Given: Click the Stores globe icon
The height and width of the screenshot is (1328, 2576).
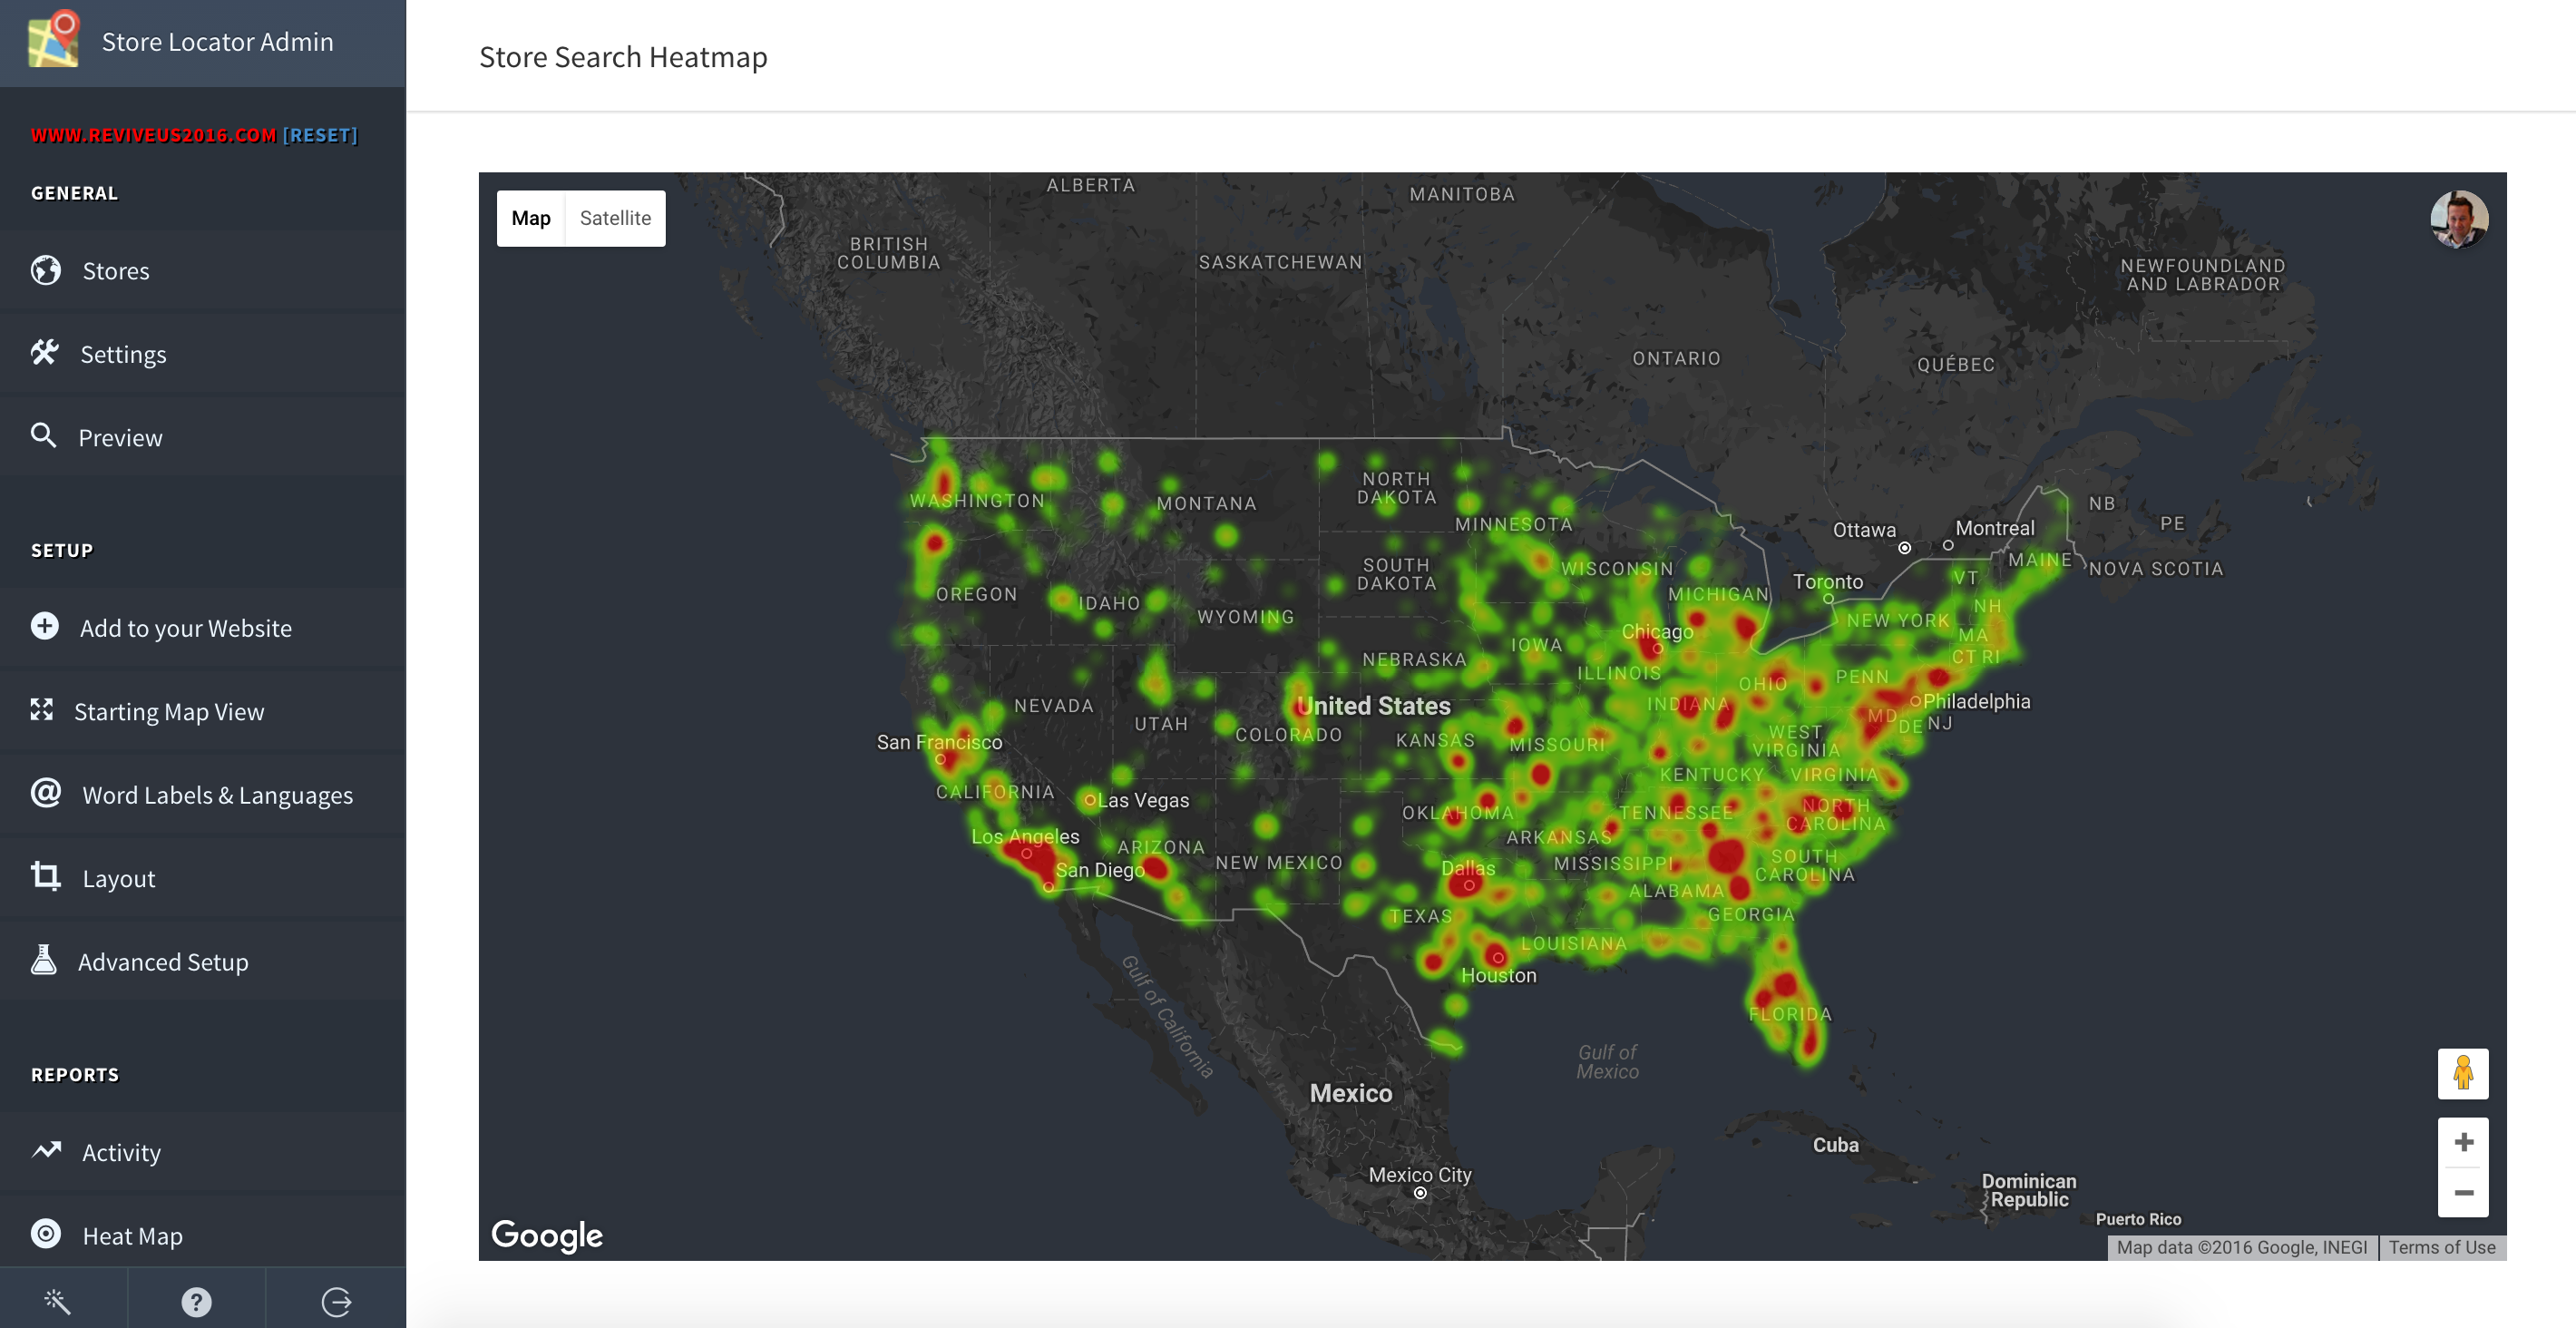Looking at the screenshot, I should (45, 270).
